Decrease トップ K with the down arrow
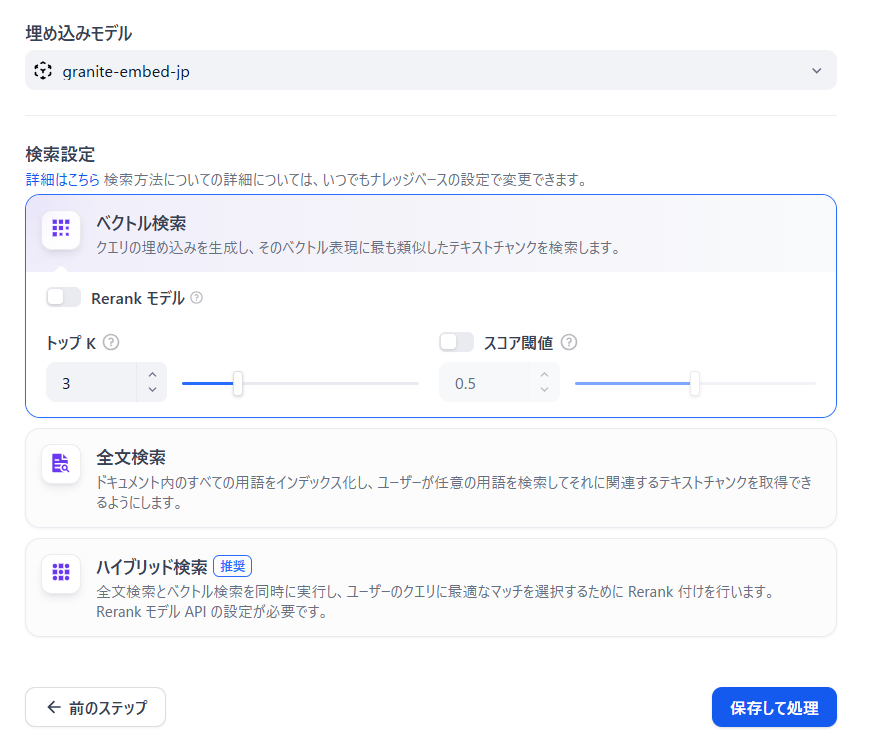Image resolution: width=891 pixels, height=749 pixels. (152, 389)
